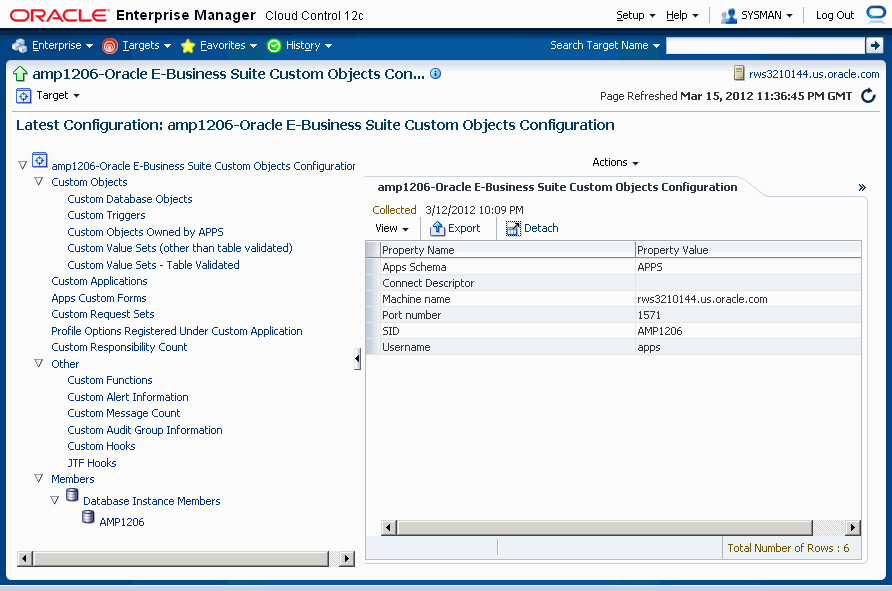Click the Targets bullseye icon
This screenshot has width=892, height=591.
pos(110,46)
